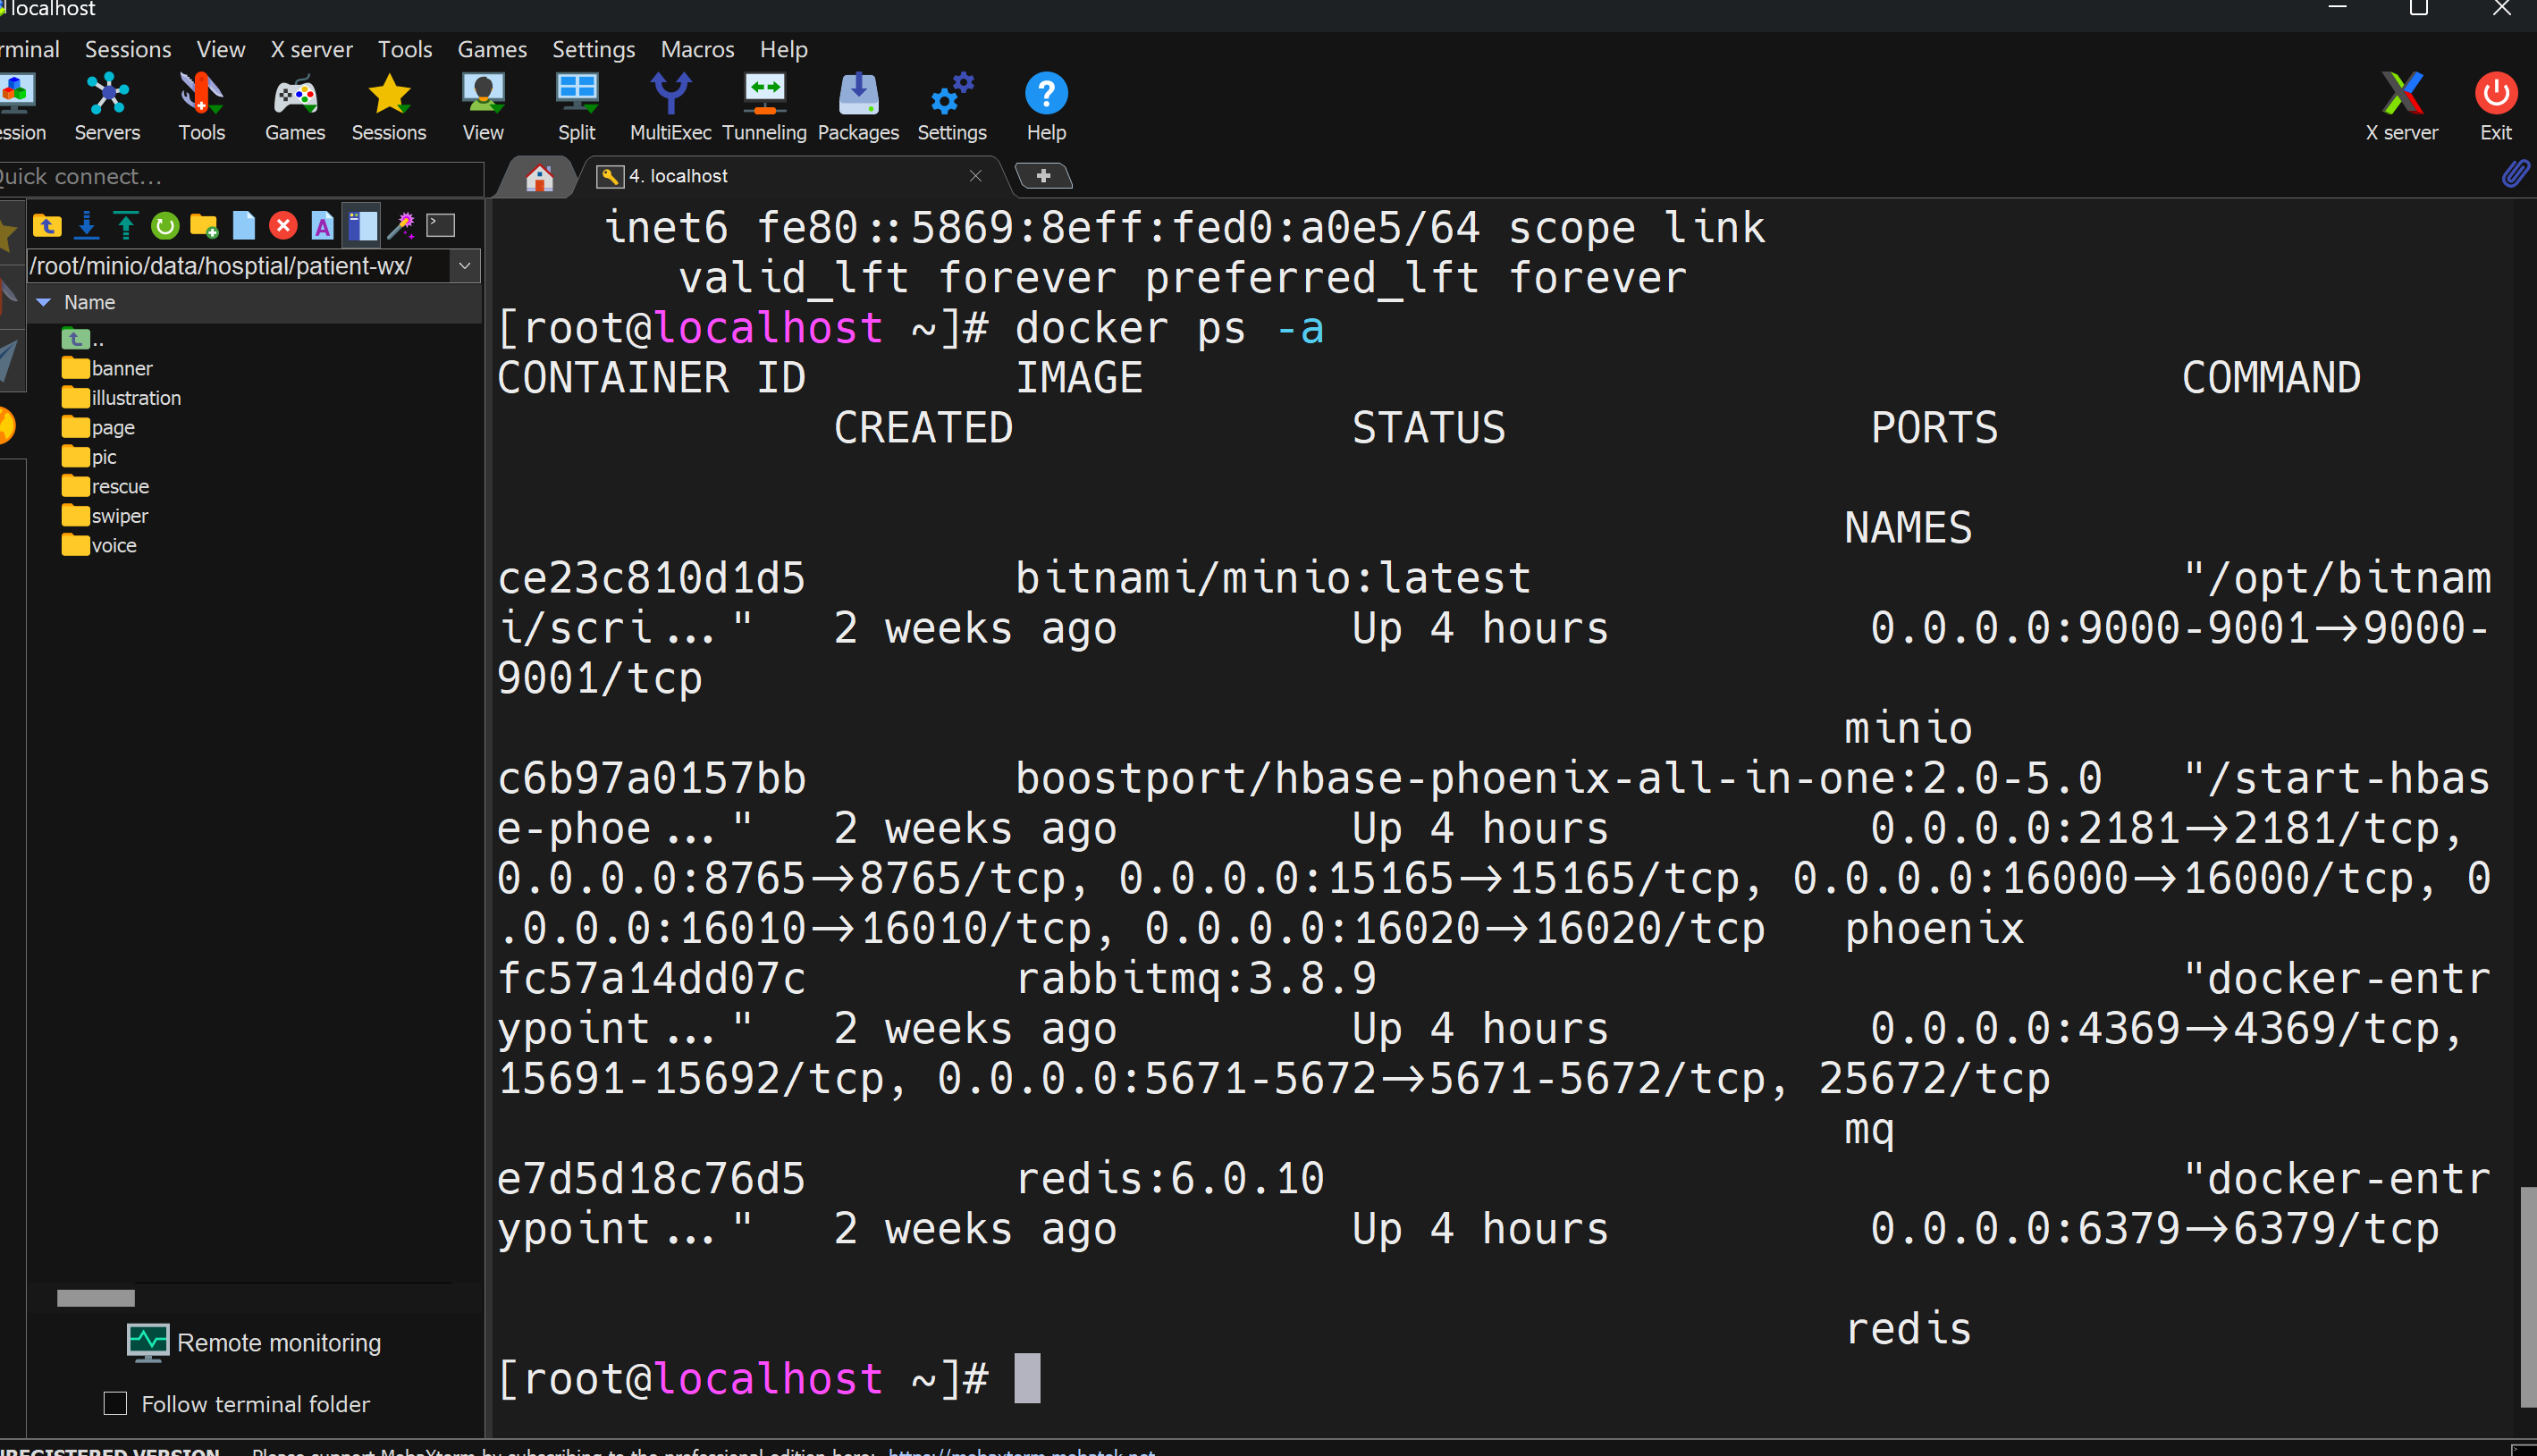The image size is (2537, 1456).
Task: Select the swiper folder
Action: click(105, 516)
